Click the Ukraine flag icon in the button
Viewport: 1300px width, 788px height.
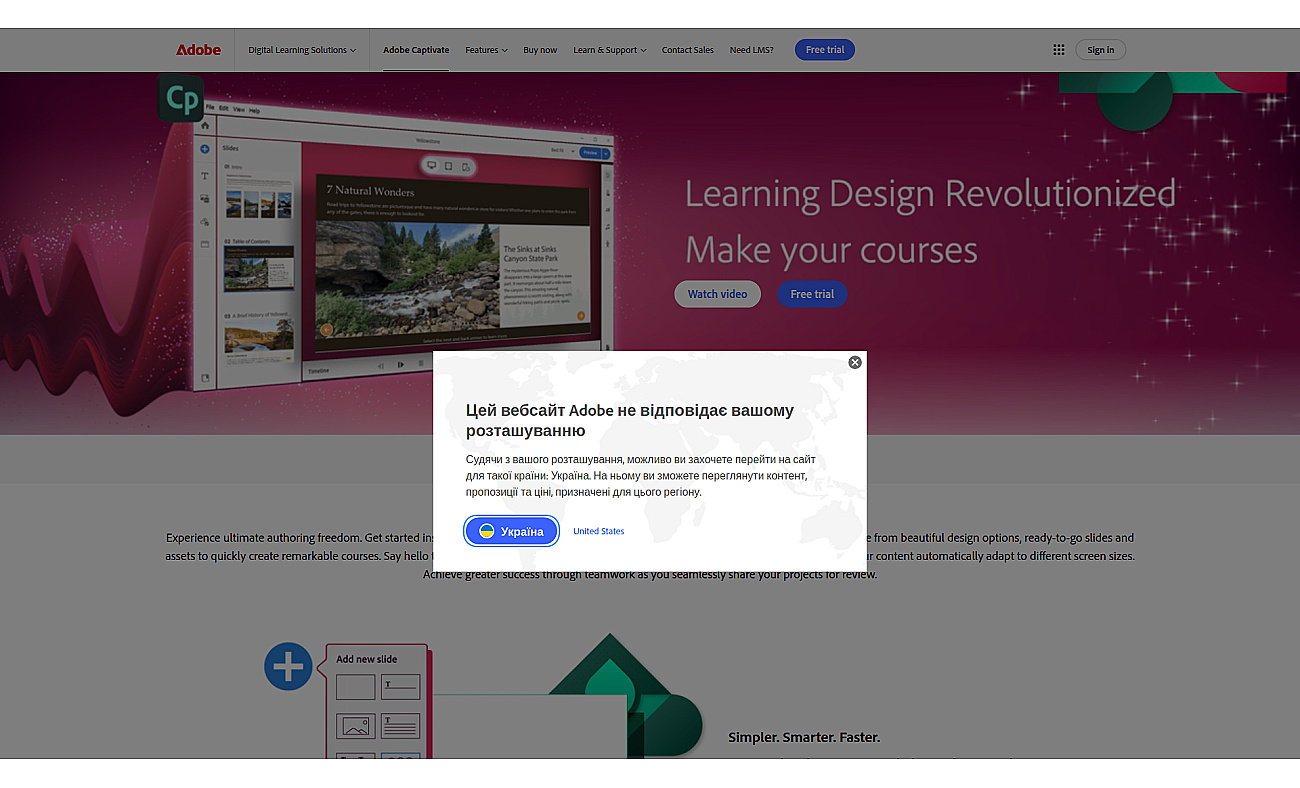pos(487,531)
